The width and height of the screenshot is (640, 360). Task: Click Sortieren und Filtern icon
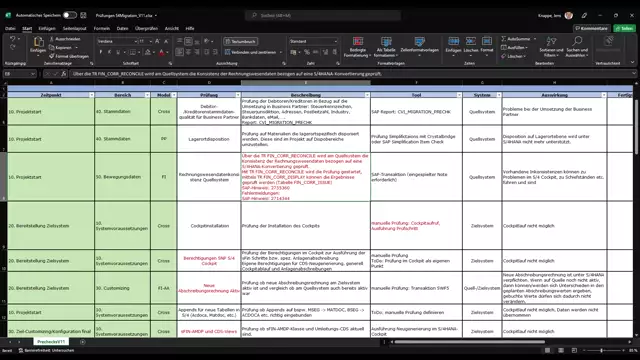click(x=551, y=41)
